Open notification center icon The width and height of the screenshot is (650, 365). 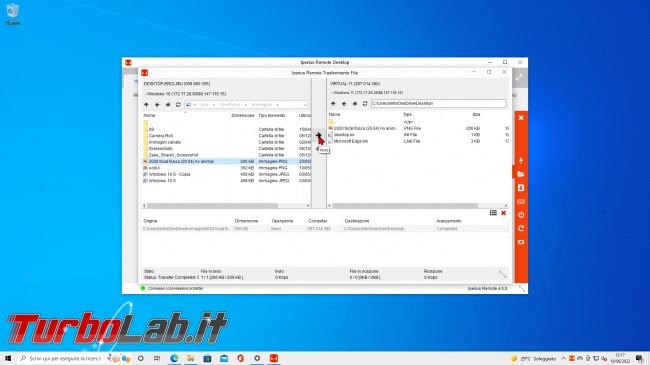pos(640,358)
